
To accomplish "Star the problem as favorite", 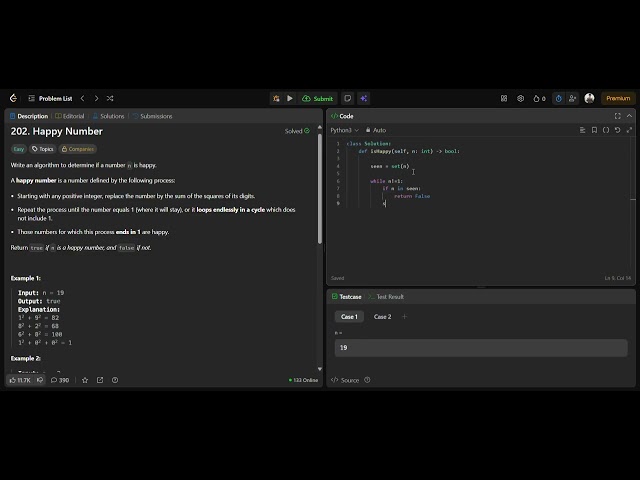I will (x=85, y=380).
